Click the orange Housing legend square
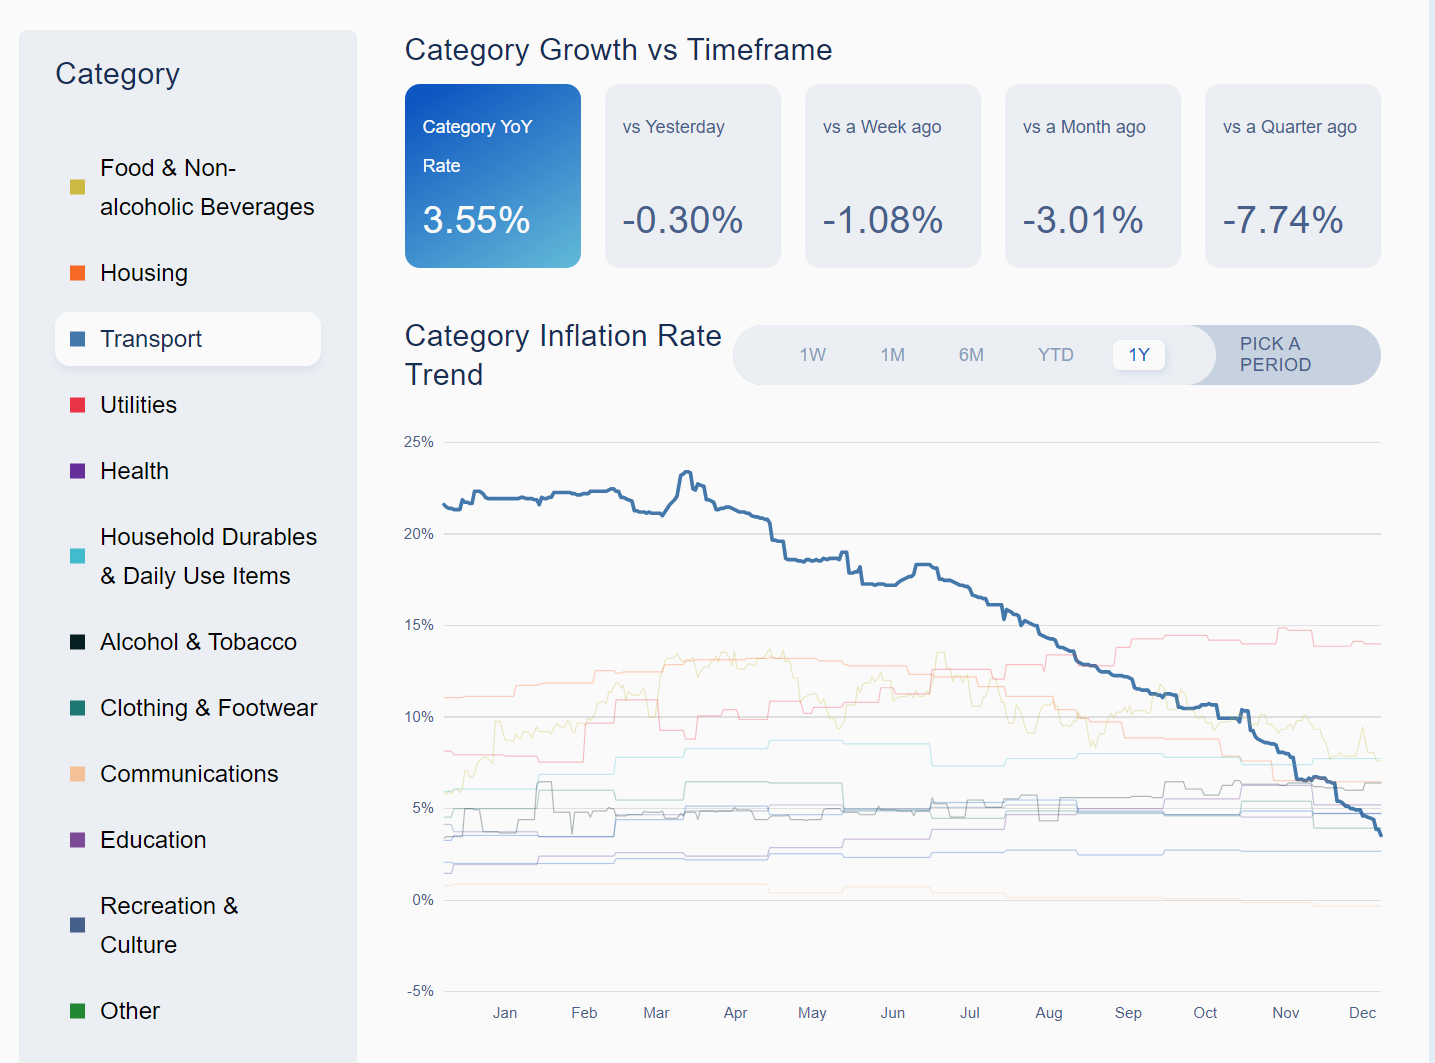Image resolution: width=1435 pixels, height=1063 pixels. [77, 273]
